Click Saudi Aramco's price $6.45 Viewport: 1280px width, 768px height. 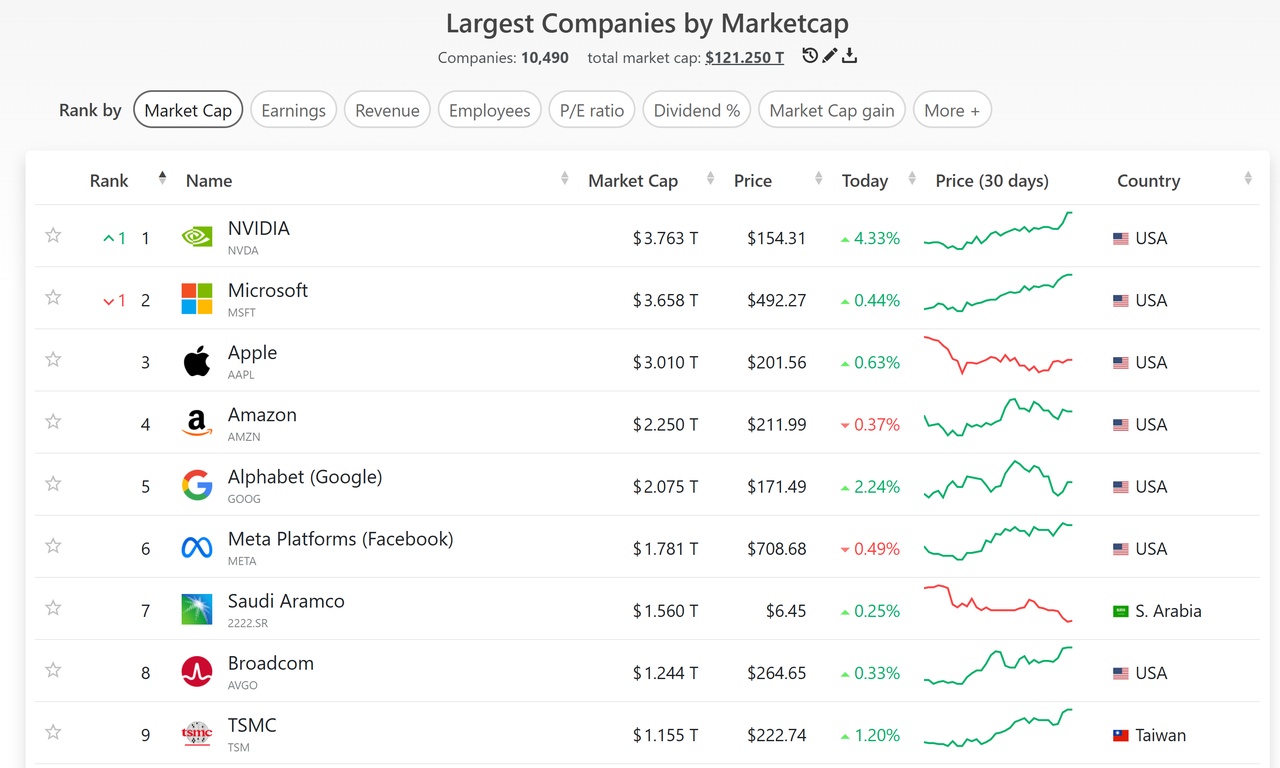pos(786,611)
